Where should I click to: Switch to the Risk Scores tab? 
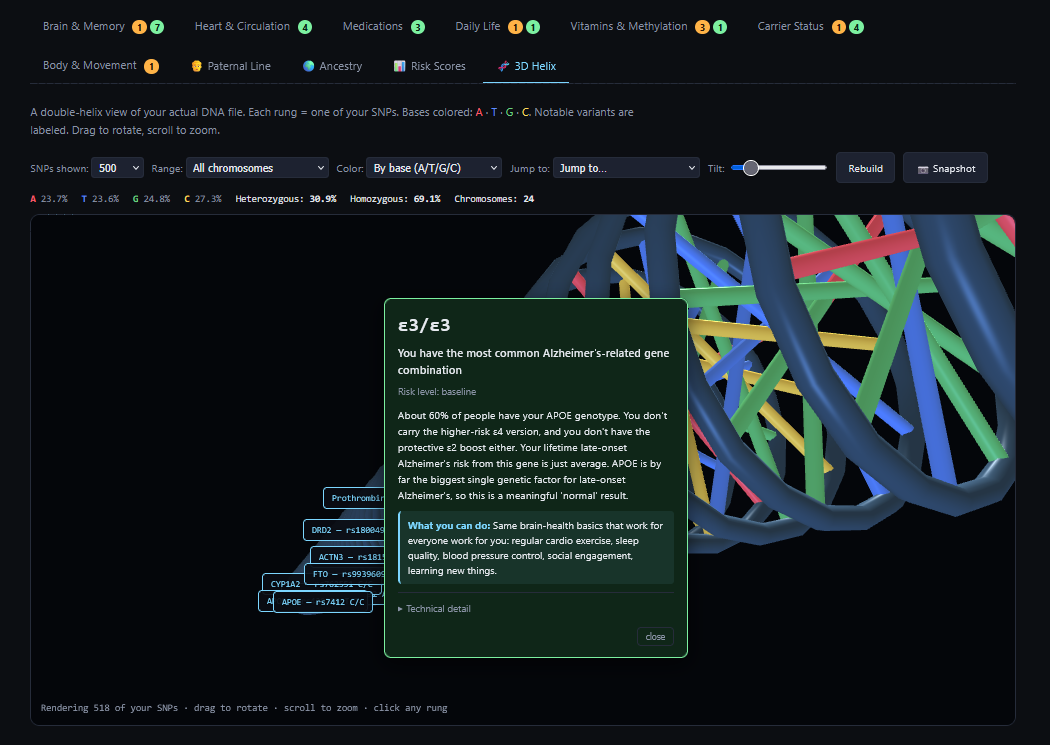coord(429,66)
